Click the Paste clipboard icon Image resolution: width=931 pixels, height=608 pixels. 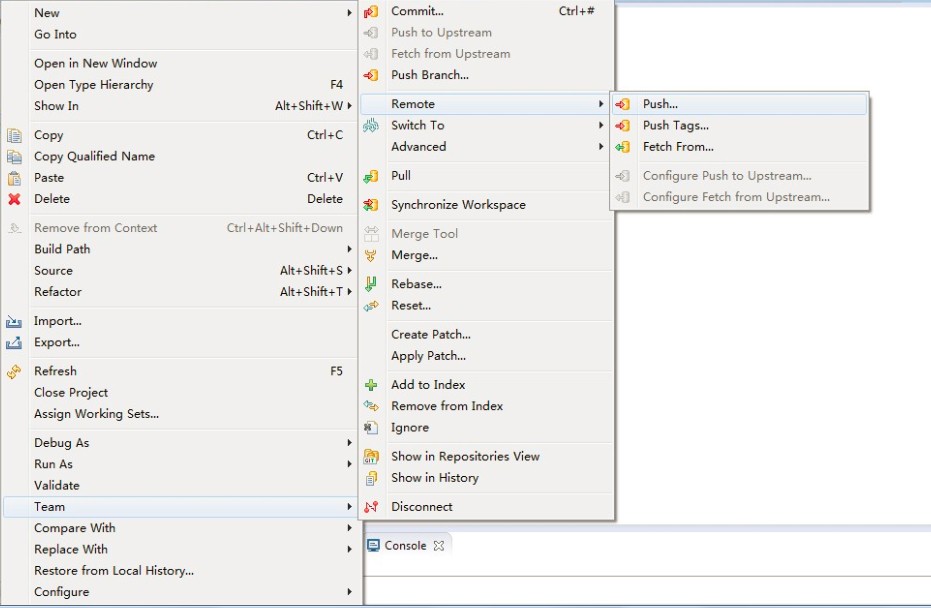(x=14, y=178)
